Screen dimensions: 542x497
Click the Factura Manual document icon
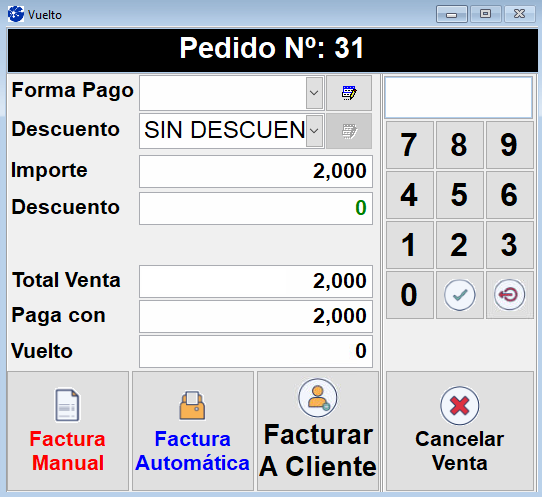(x=67, y=405)
